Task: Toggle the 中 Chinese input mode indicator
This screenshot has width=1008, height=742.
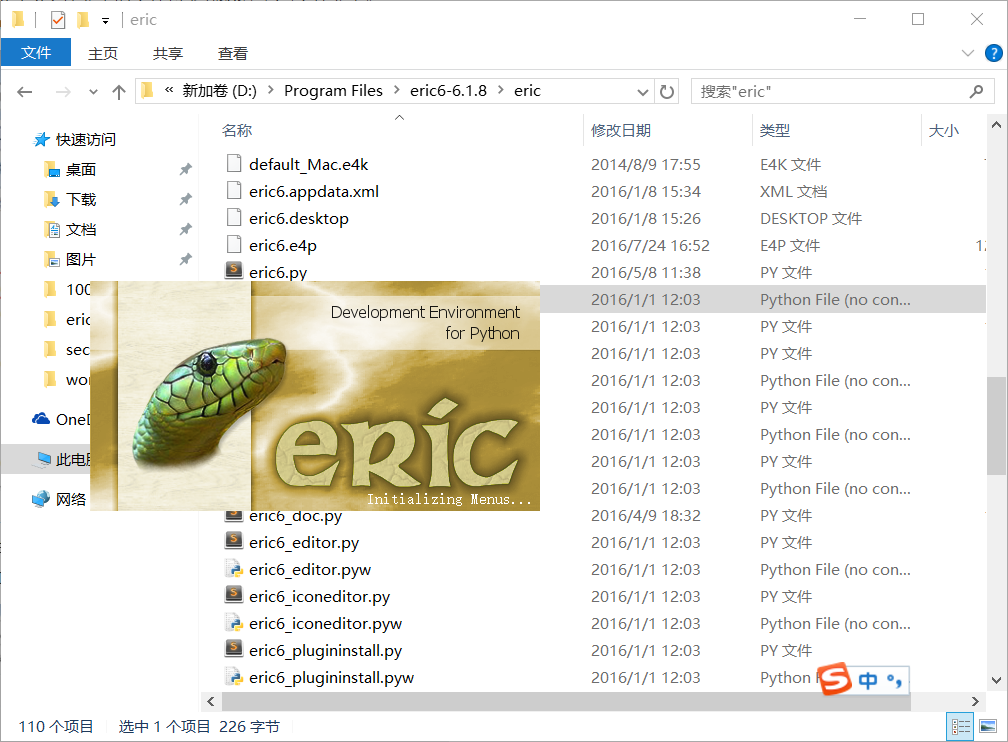Action: [x=868, y=680]
